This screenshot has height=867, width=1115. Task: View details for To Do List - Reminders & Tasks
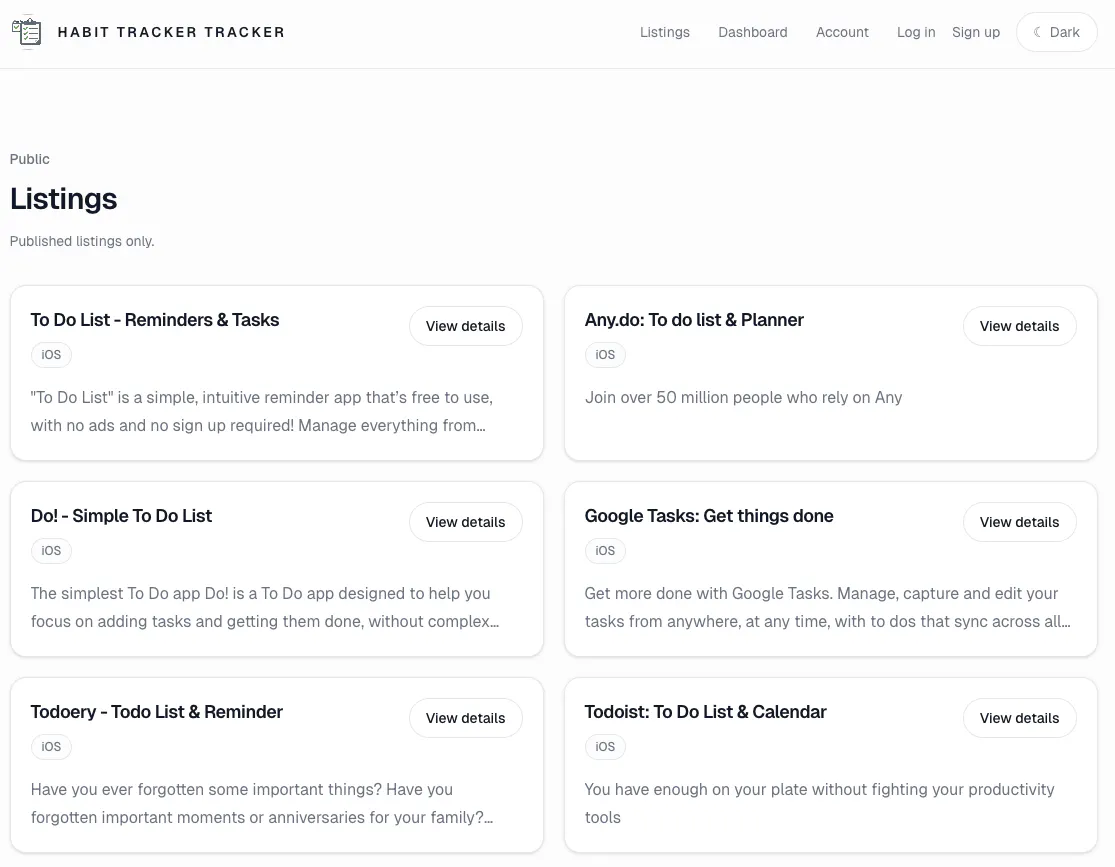(x=466, y=326)
